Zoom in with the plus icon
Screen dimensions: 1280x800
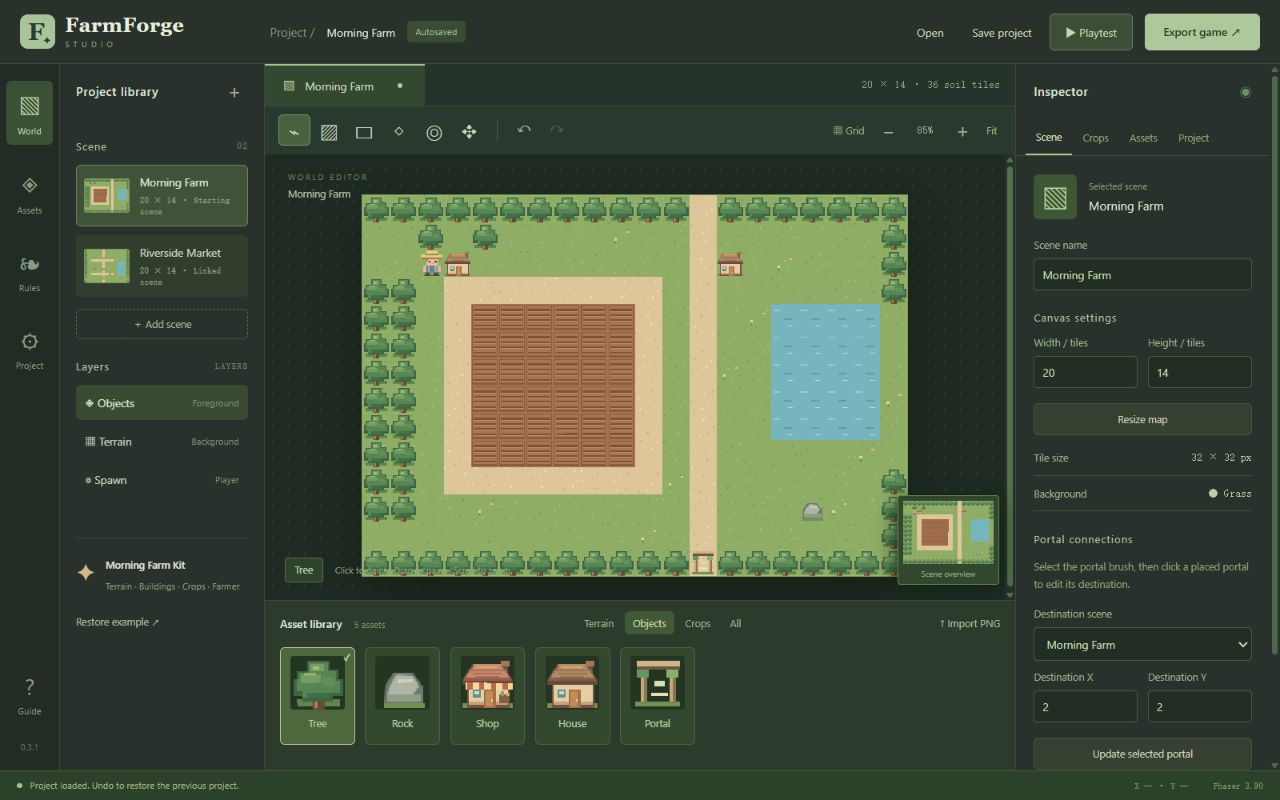pos(962,131)
